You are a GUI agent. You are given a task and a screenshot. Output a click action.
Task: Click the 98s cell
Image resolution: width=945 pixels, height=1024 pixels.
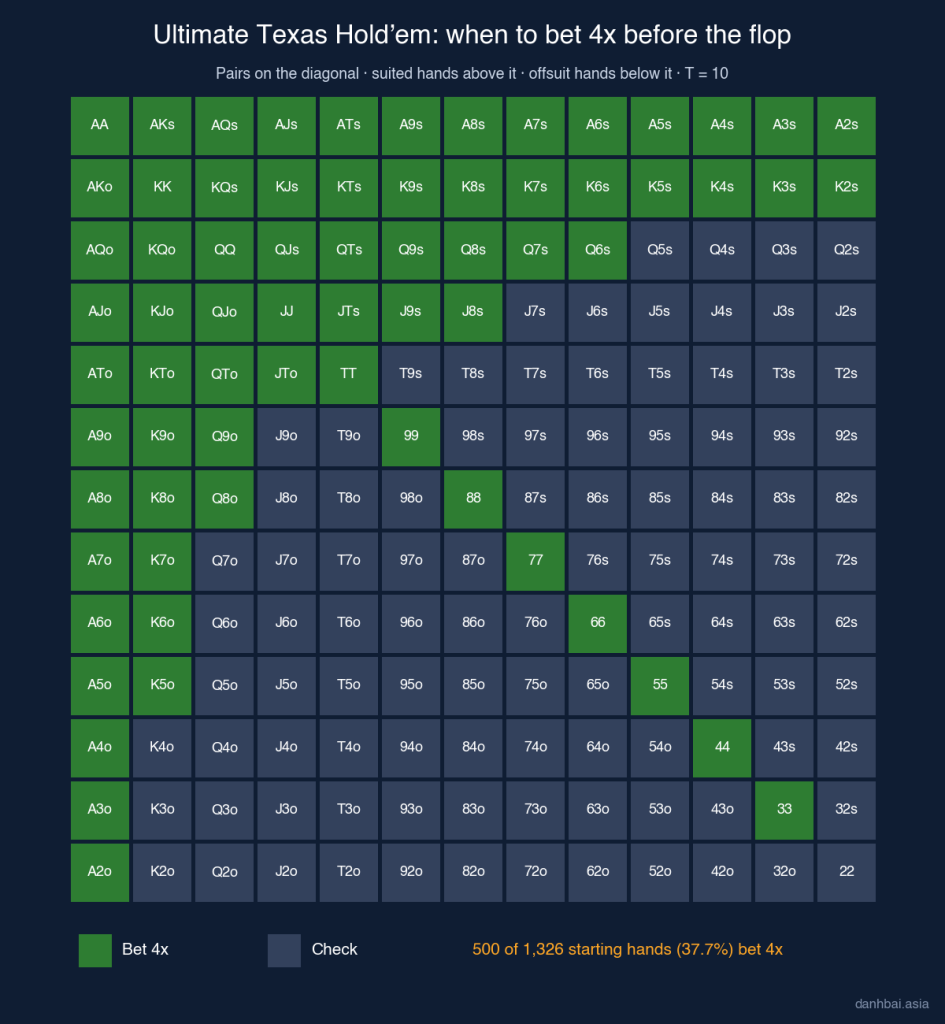(473, 437)
